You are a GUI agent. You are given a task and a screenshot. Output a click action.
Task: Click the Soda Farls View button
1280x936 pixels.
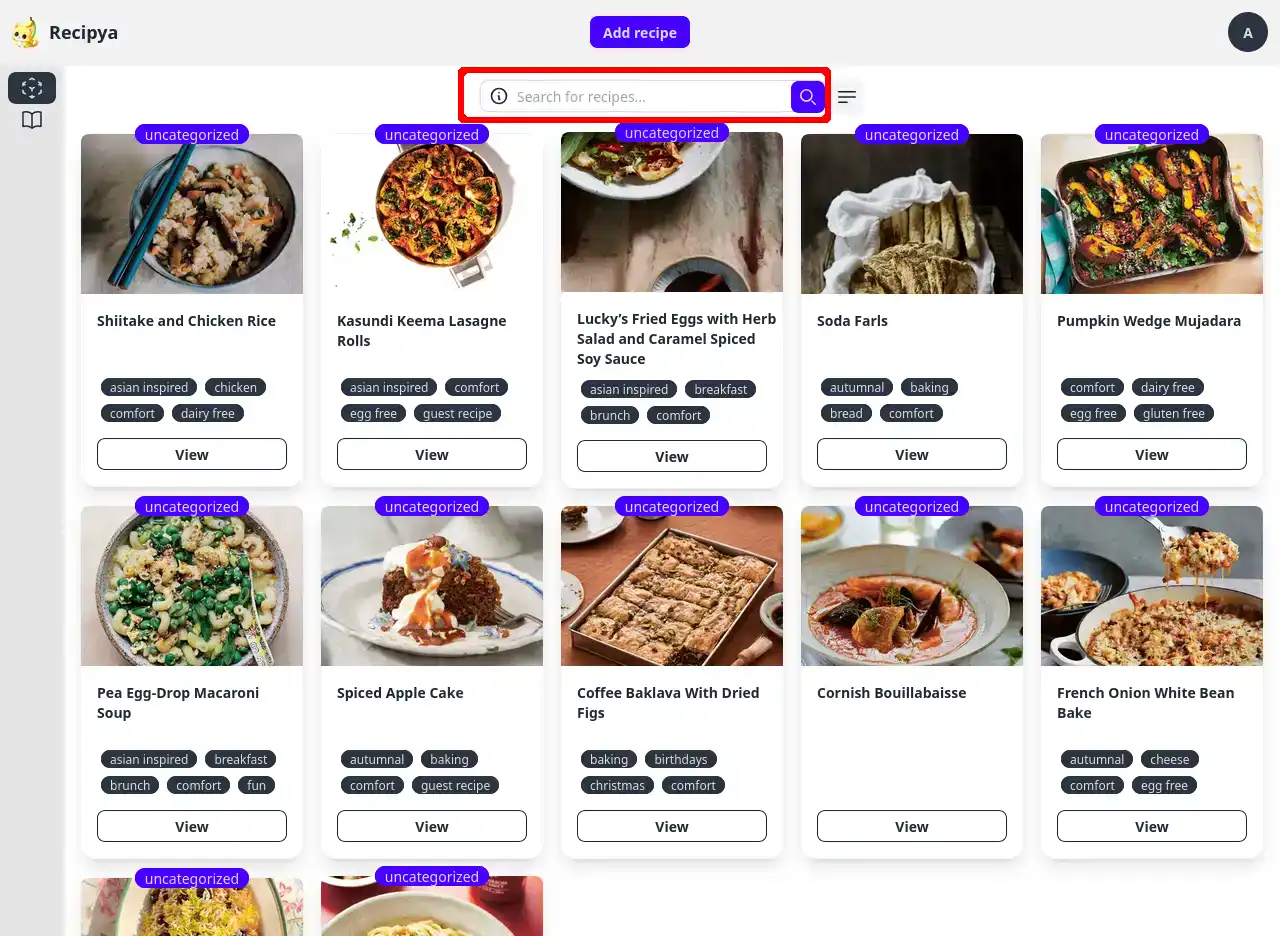tap(912, 454)
